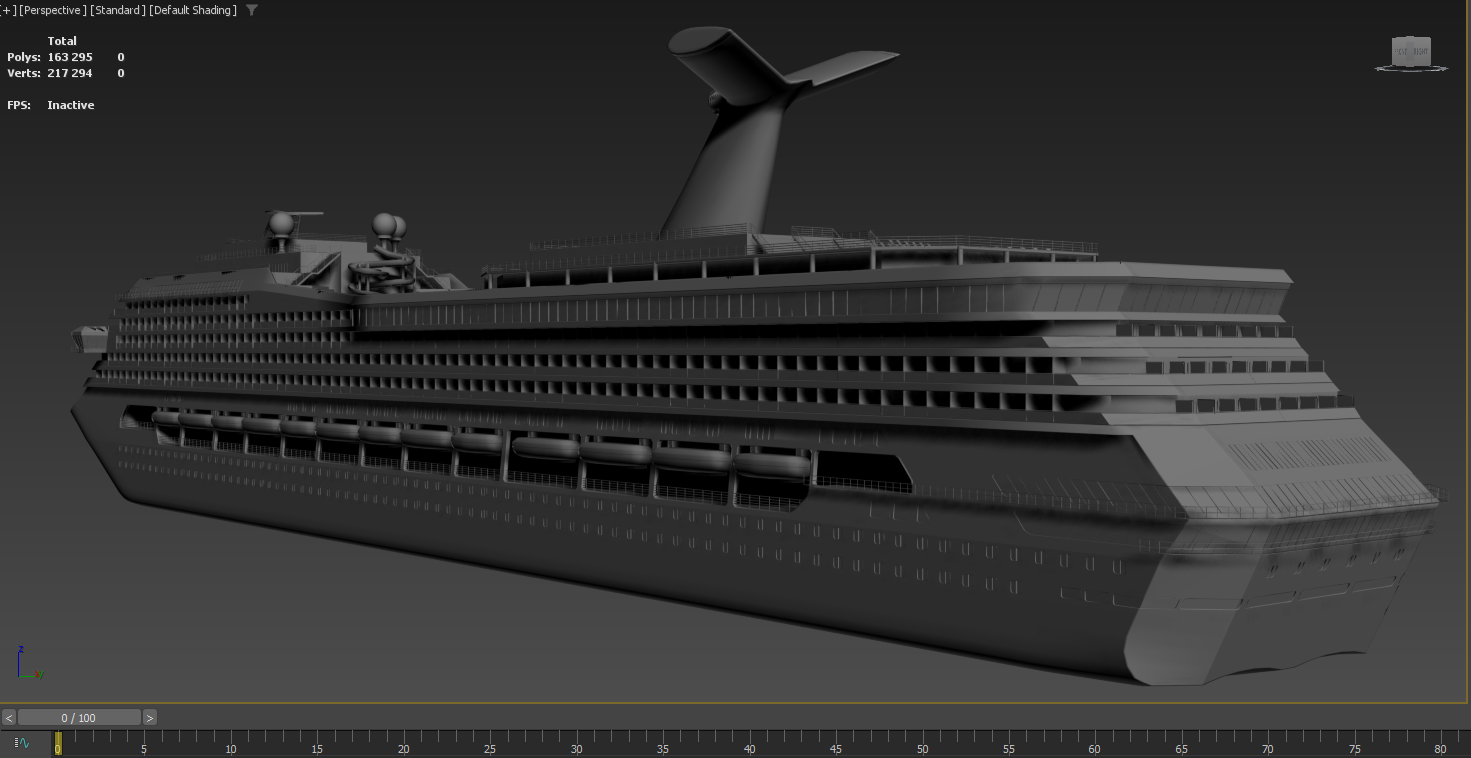The width and height of the screenshot is (1471, 758).
Task: Click the ViewCube Right face
Action: pos(1420,50)
